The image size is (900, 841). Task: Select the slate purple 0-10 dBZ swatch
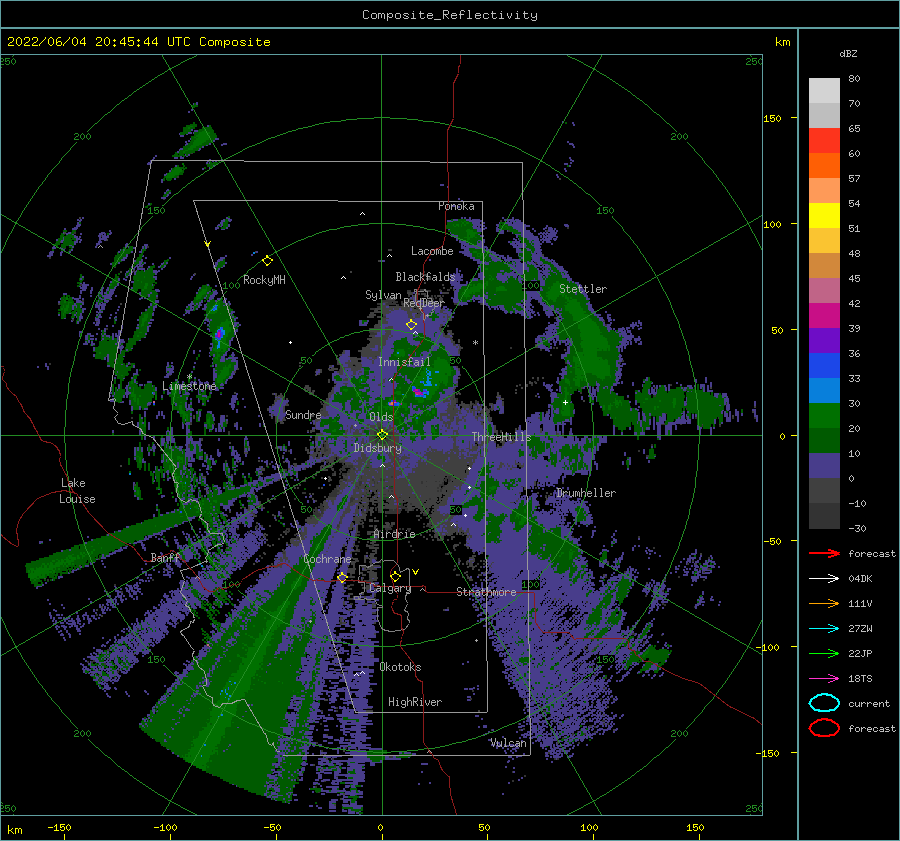pyautogui.click(x=824, y=466)
